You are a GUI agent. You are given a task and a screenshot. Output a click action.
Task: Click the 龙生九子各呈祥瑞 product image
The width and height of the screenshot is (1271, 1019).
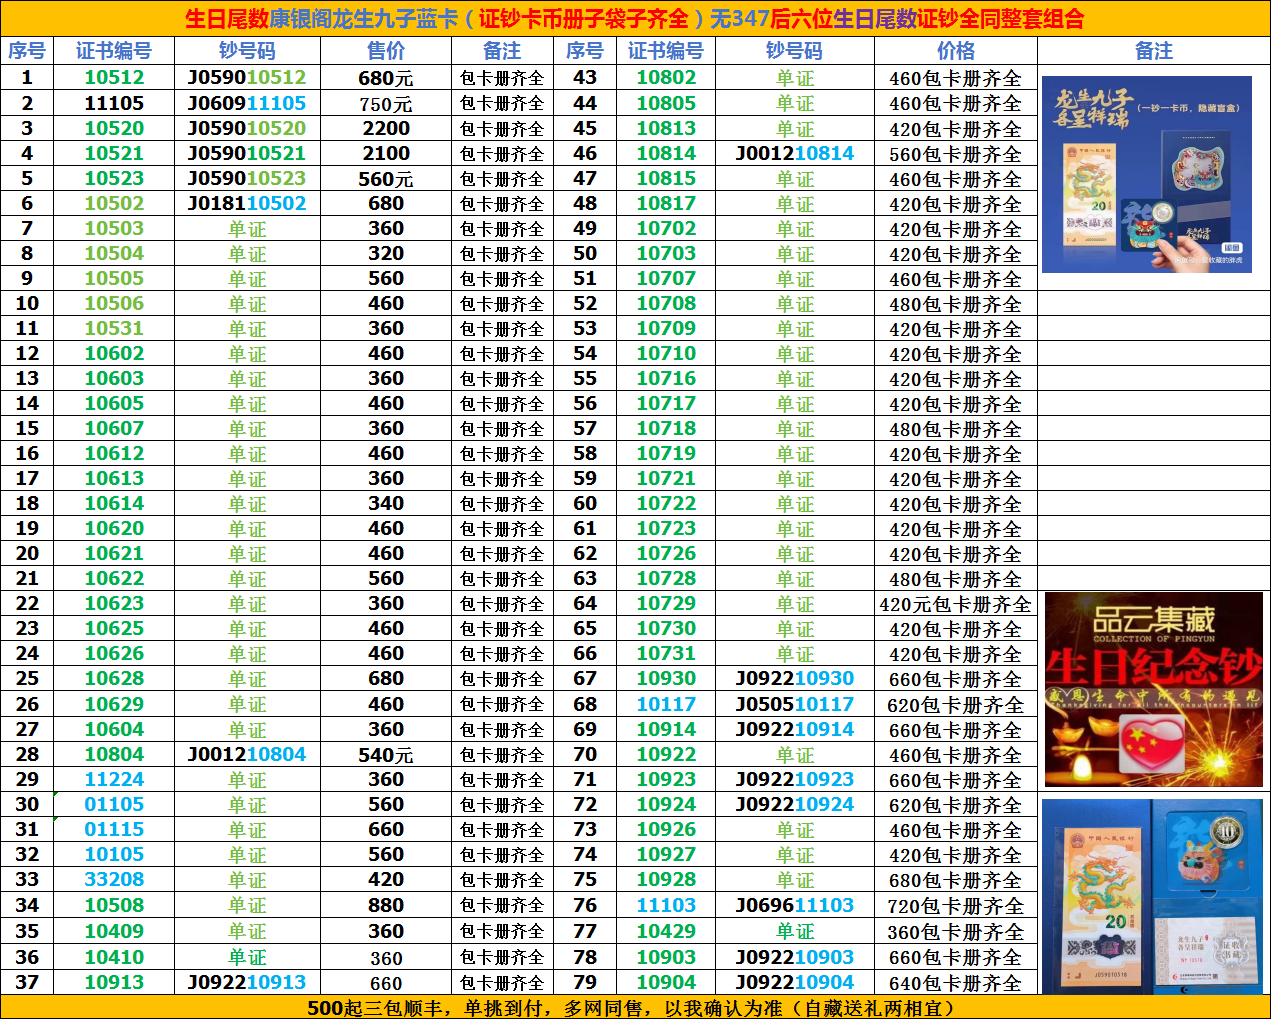point(1146,174)
